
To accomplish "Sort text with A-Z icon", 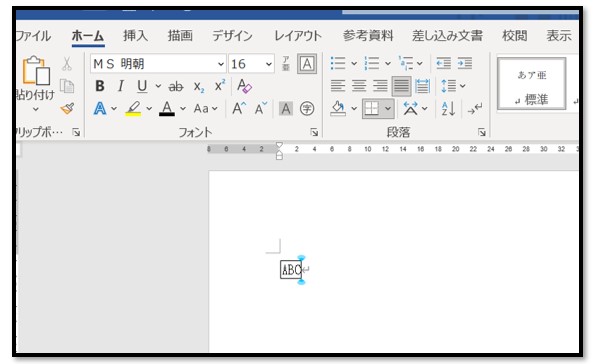I will point(448,109).
